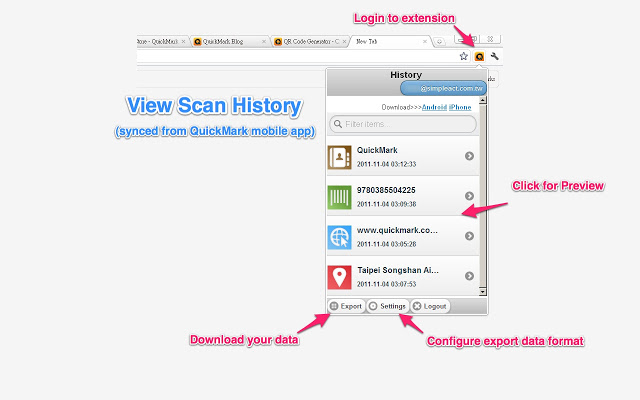Close the New Tab tab
This screenshot has height=400, width=640.
coord(425,42)
